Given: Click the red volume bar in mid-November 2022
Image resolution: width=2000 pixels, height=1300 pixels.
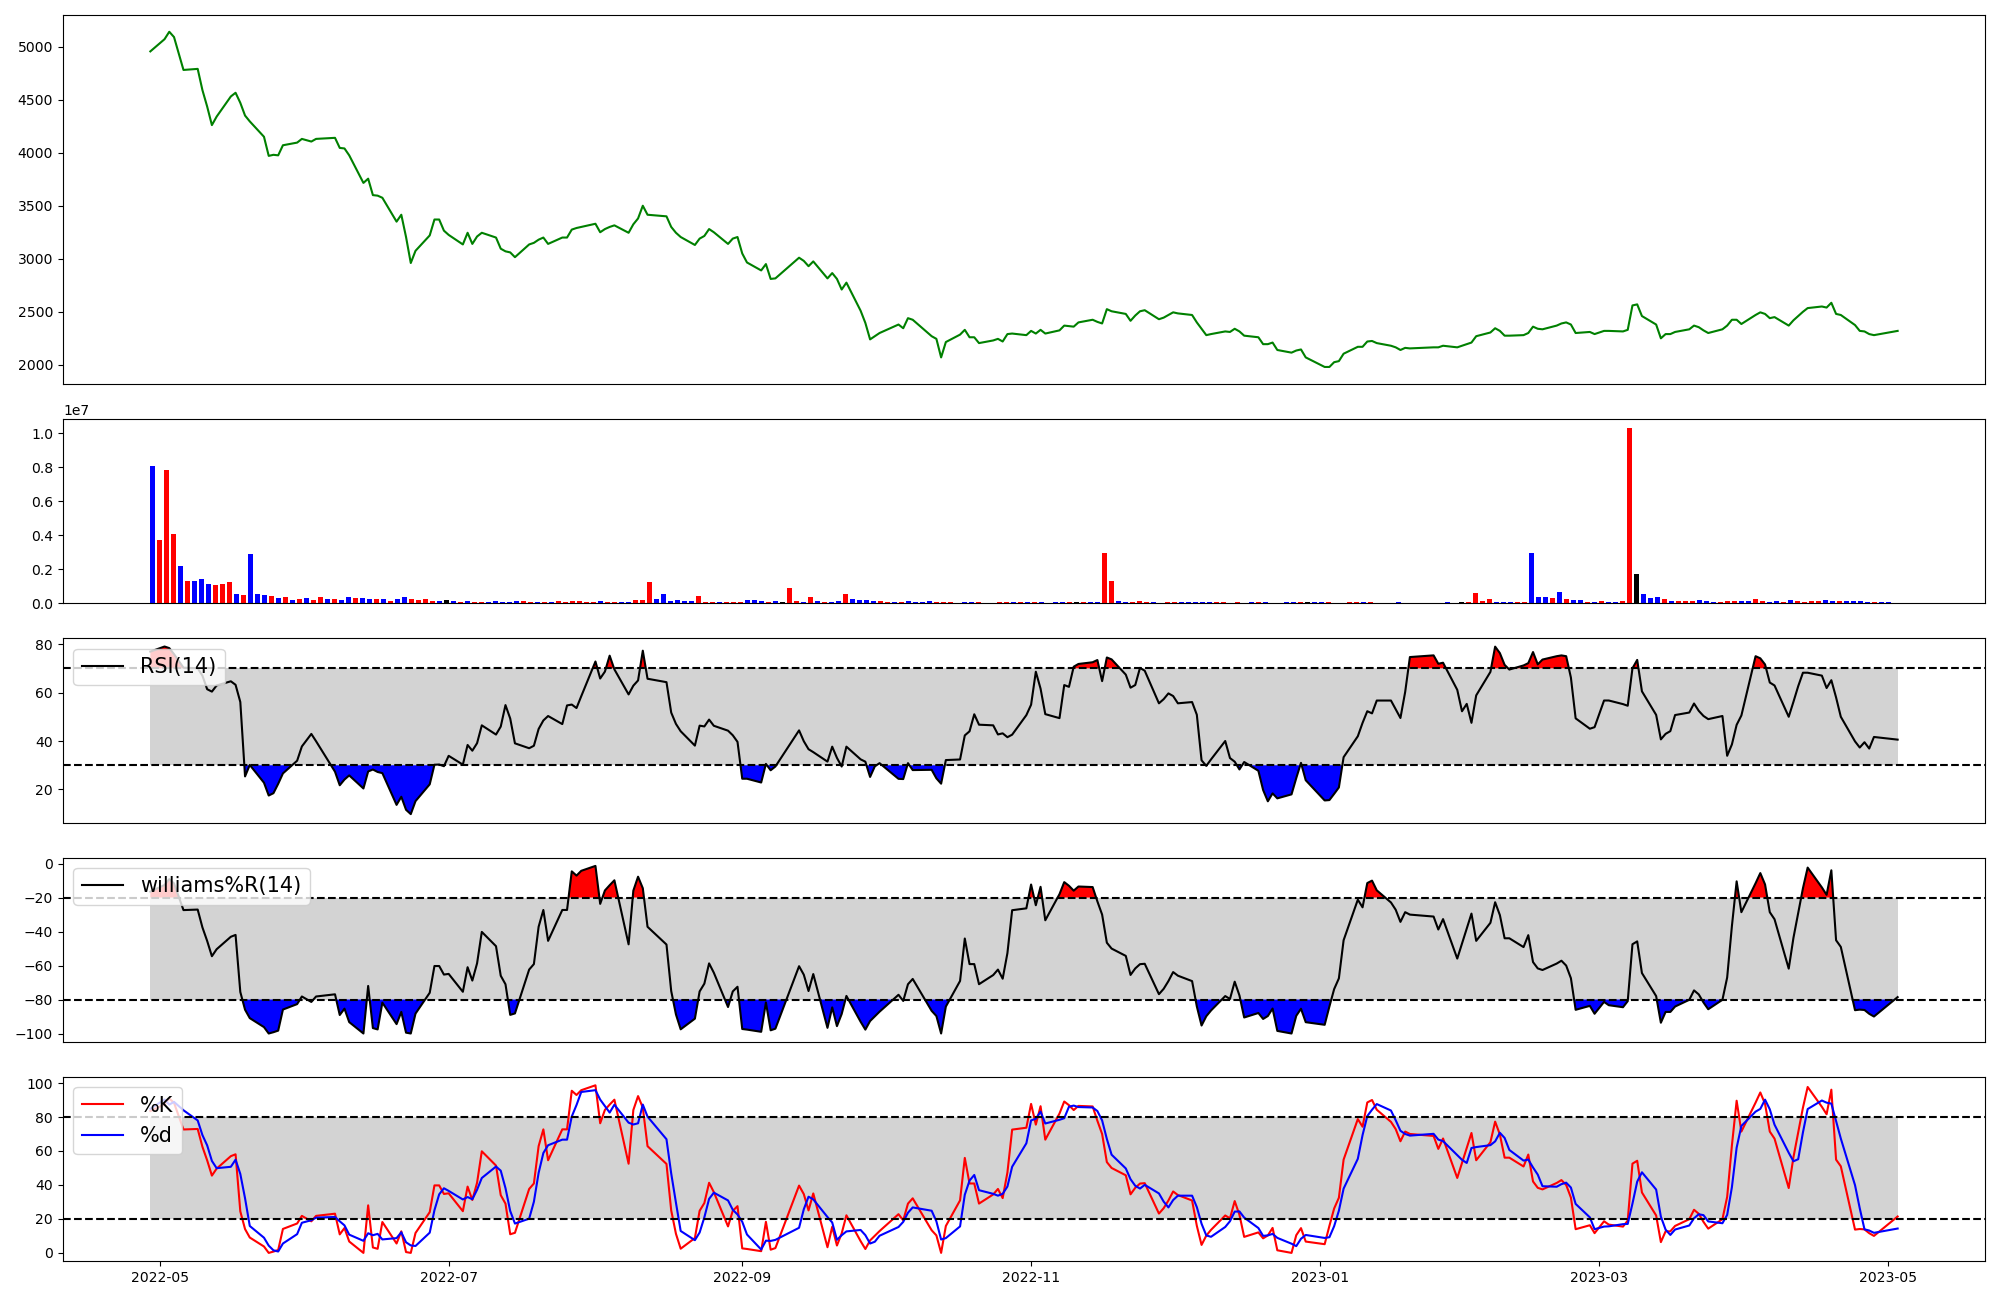Looking at the screenshot, I should 1104,578.
